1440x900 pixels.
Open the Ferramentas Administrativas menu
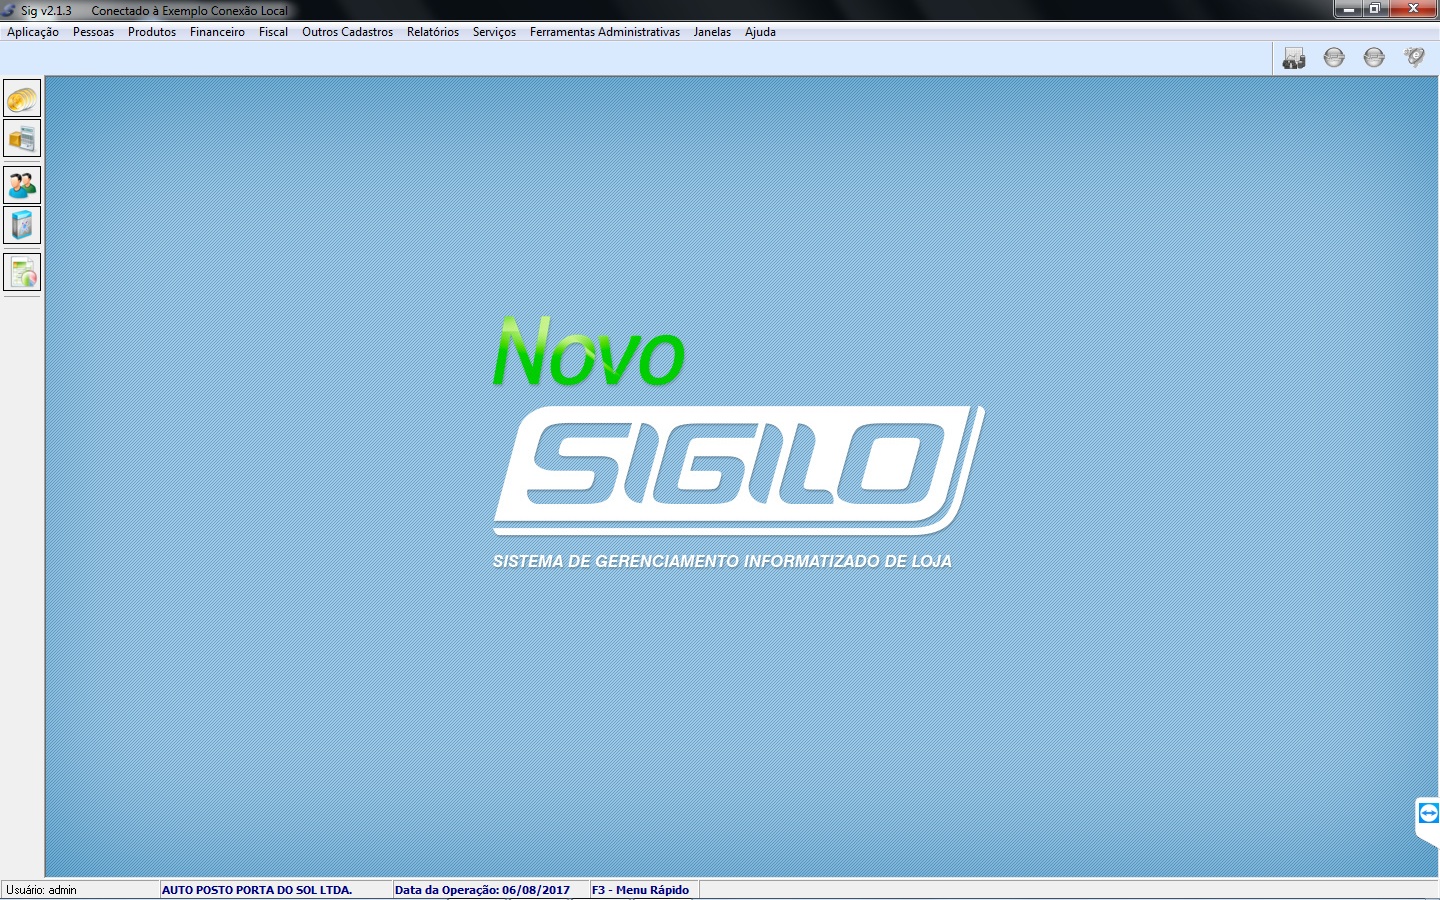tap(605, 32)
